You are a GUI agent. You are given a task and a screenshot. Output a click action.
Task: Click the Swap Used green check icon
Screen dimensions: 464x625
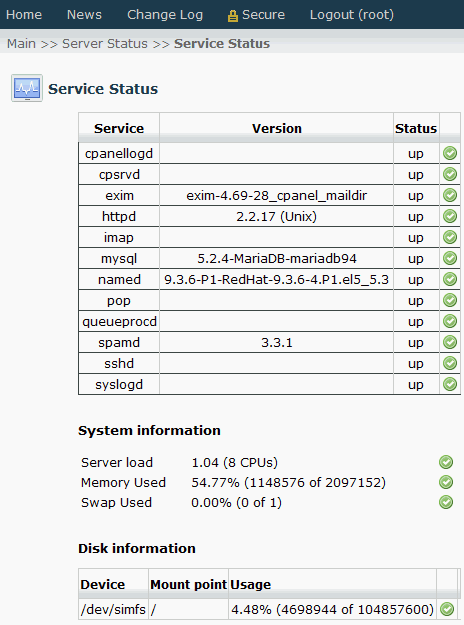(446, 502)
